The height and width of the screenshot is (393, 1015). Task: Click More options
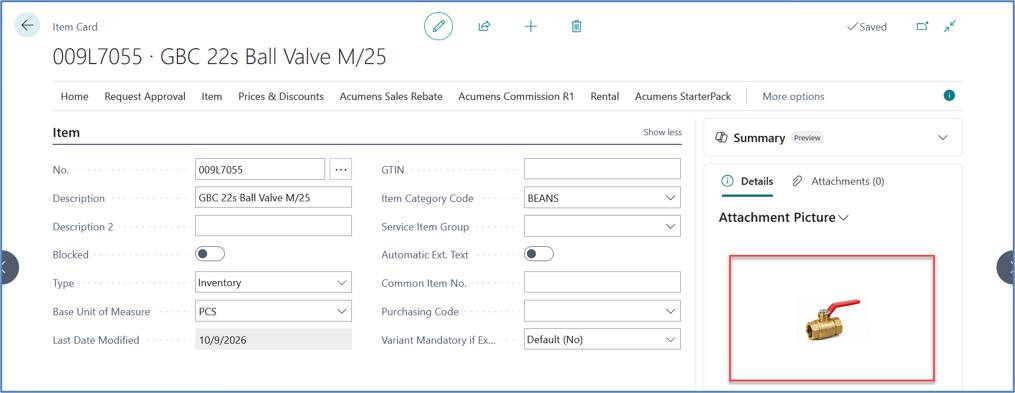click(793, 96)
